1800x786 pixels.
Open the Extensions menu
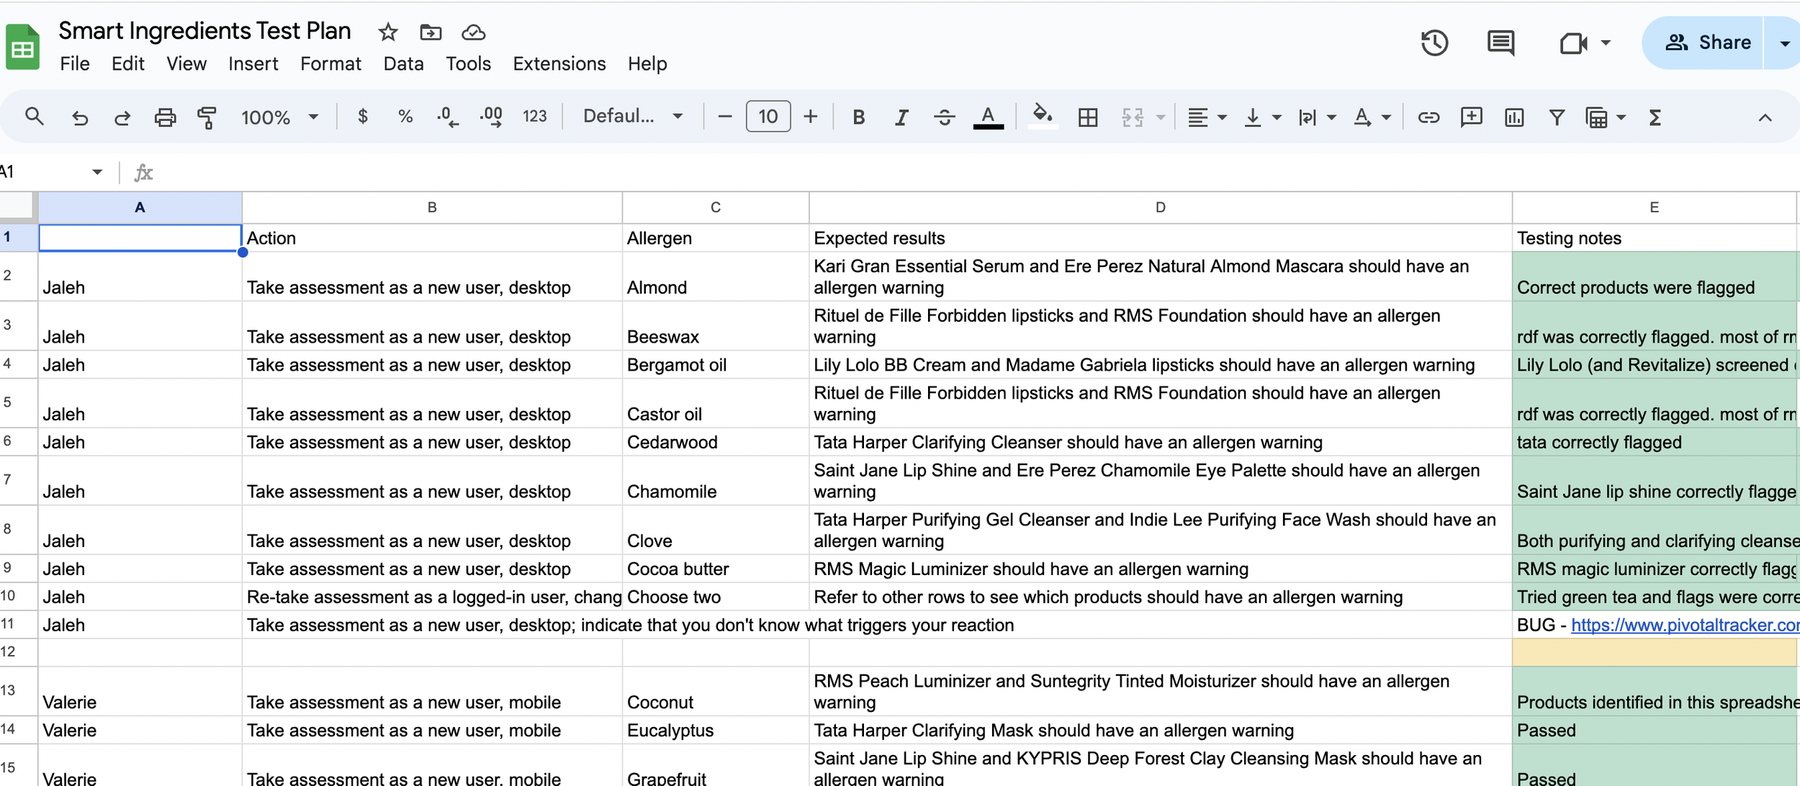(559, 64)
